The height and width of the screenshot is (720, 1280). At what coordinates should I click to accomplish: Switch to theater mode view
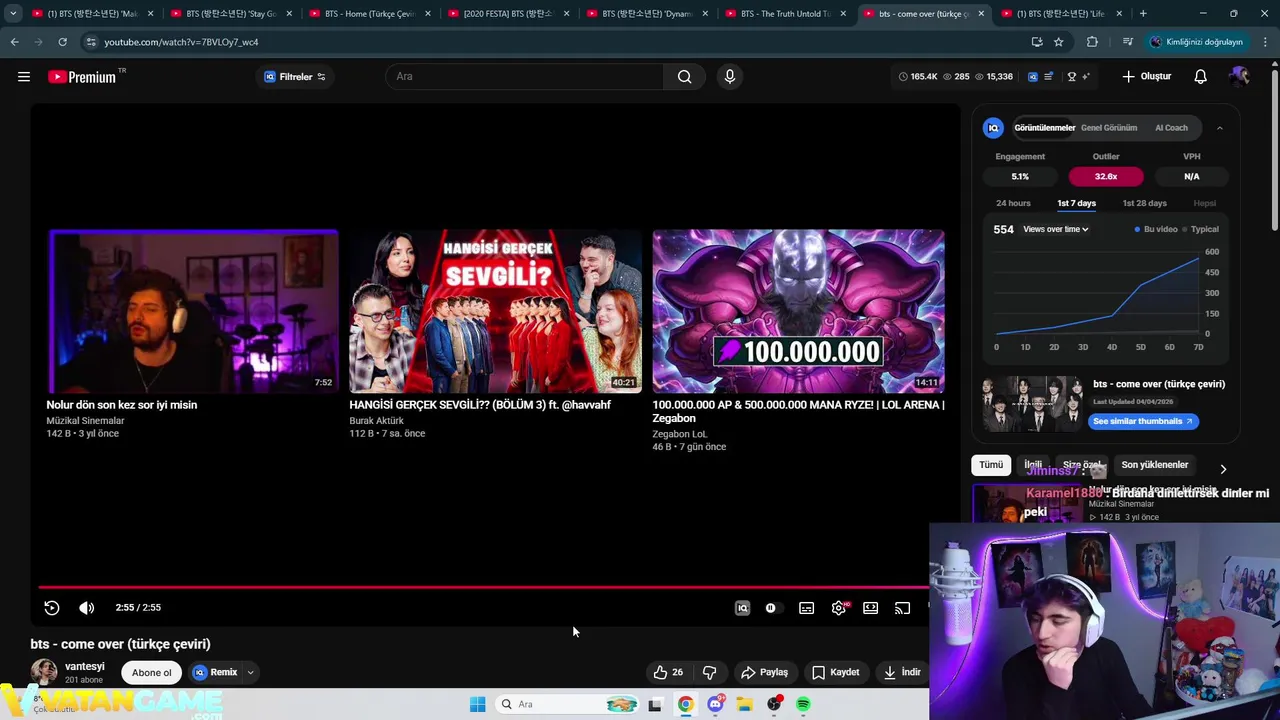pyautogui.click(x=871, y=608)
